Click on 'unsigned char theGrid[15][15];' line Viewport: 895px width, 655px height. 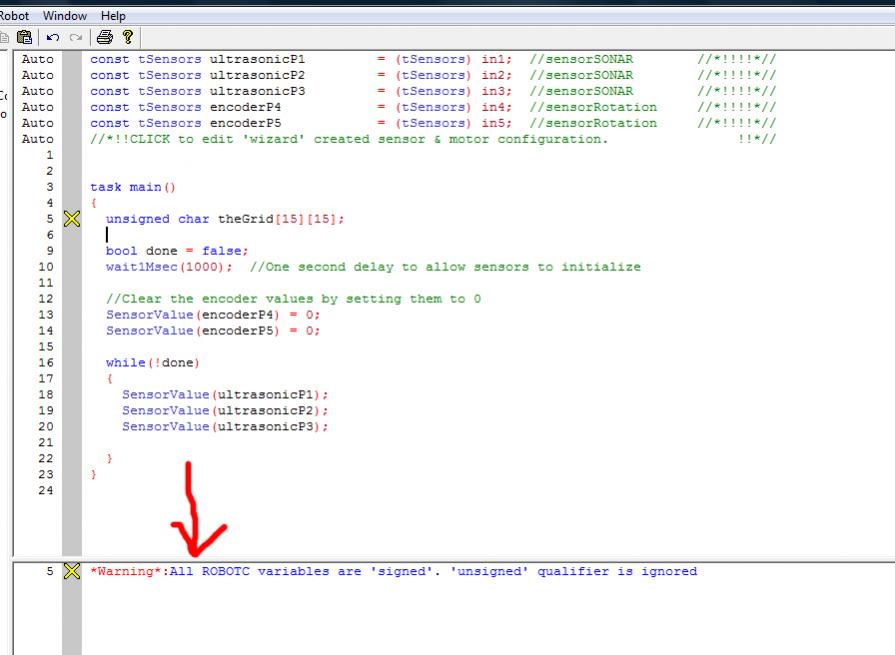coord(225,219)
